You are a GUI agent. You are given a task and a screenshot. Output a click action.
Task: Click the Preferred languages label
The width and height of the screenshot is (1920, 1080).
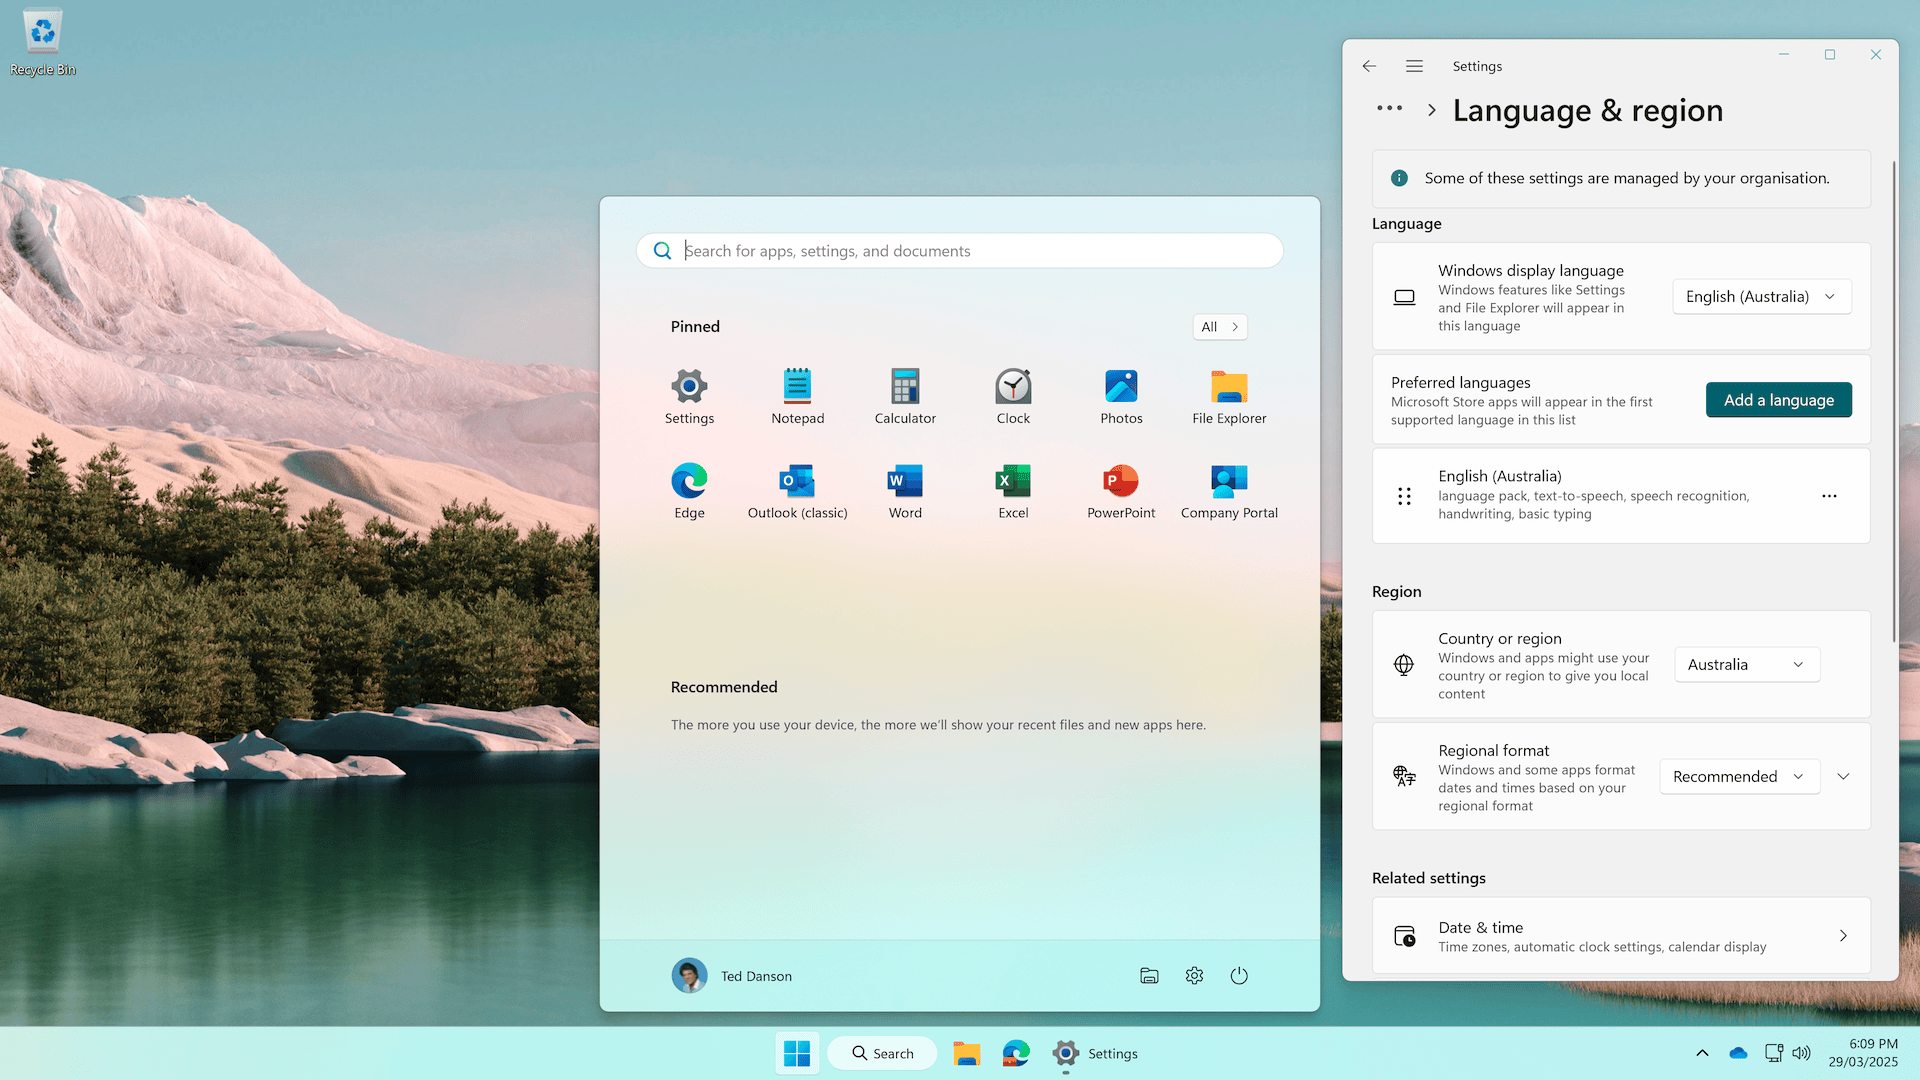1460,382
